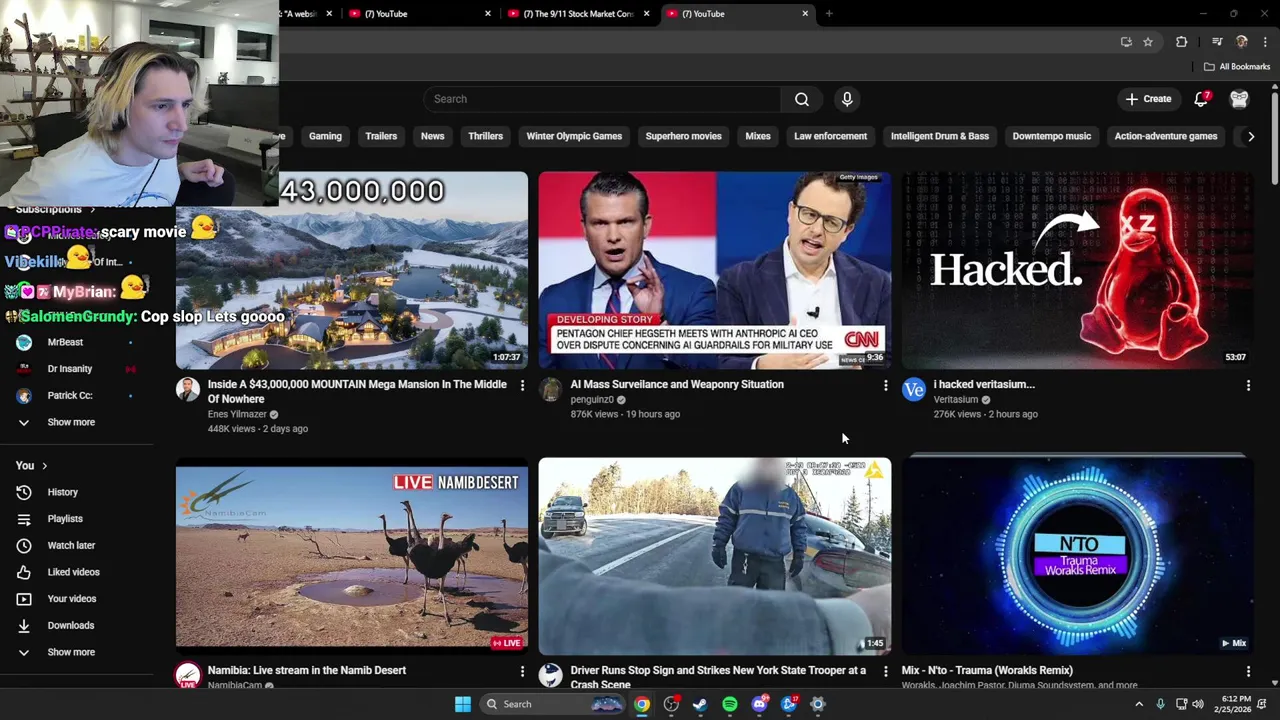Open a new browser tab
Viewport: 1280px width, 720px height.
click(x=829, y=14)
